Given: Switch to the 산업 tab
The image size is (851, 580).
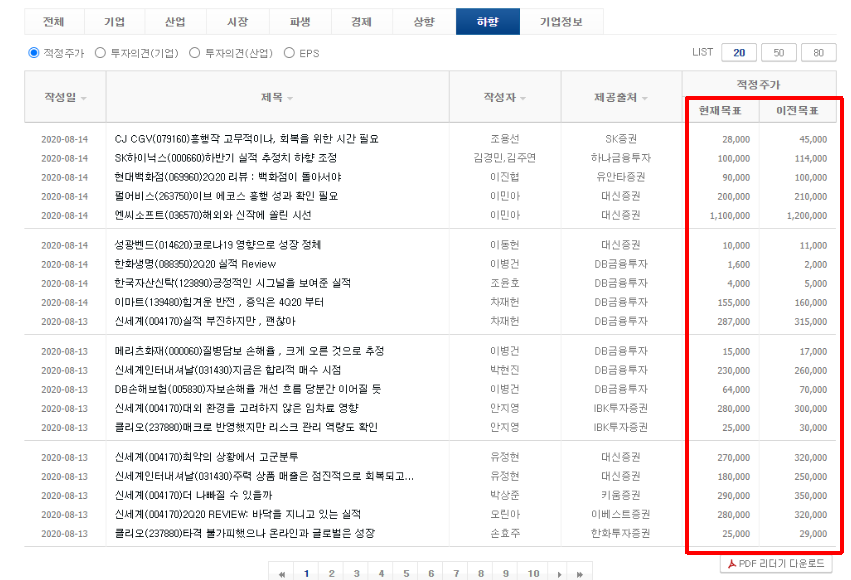Looking at the screenshot, I should click(175, 22).
